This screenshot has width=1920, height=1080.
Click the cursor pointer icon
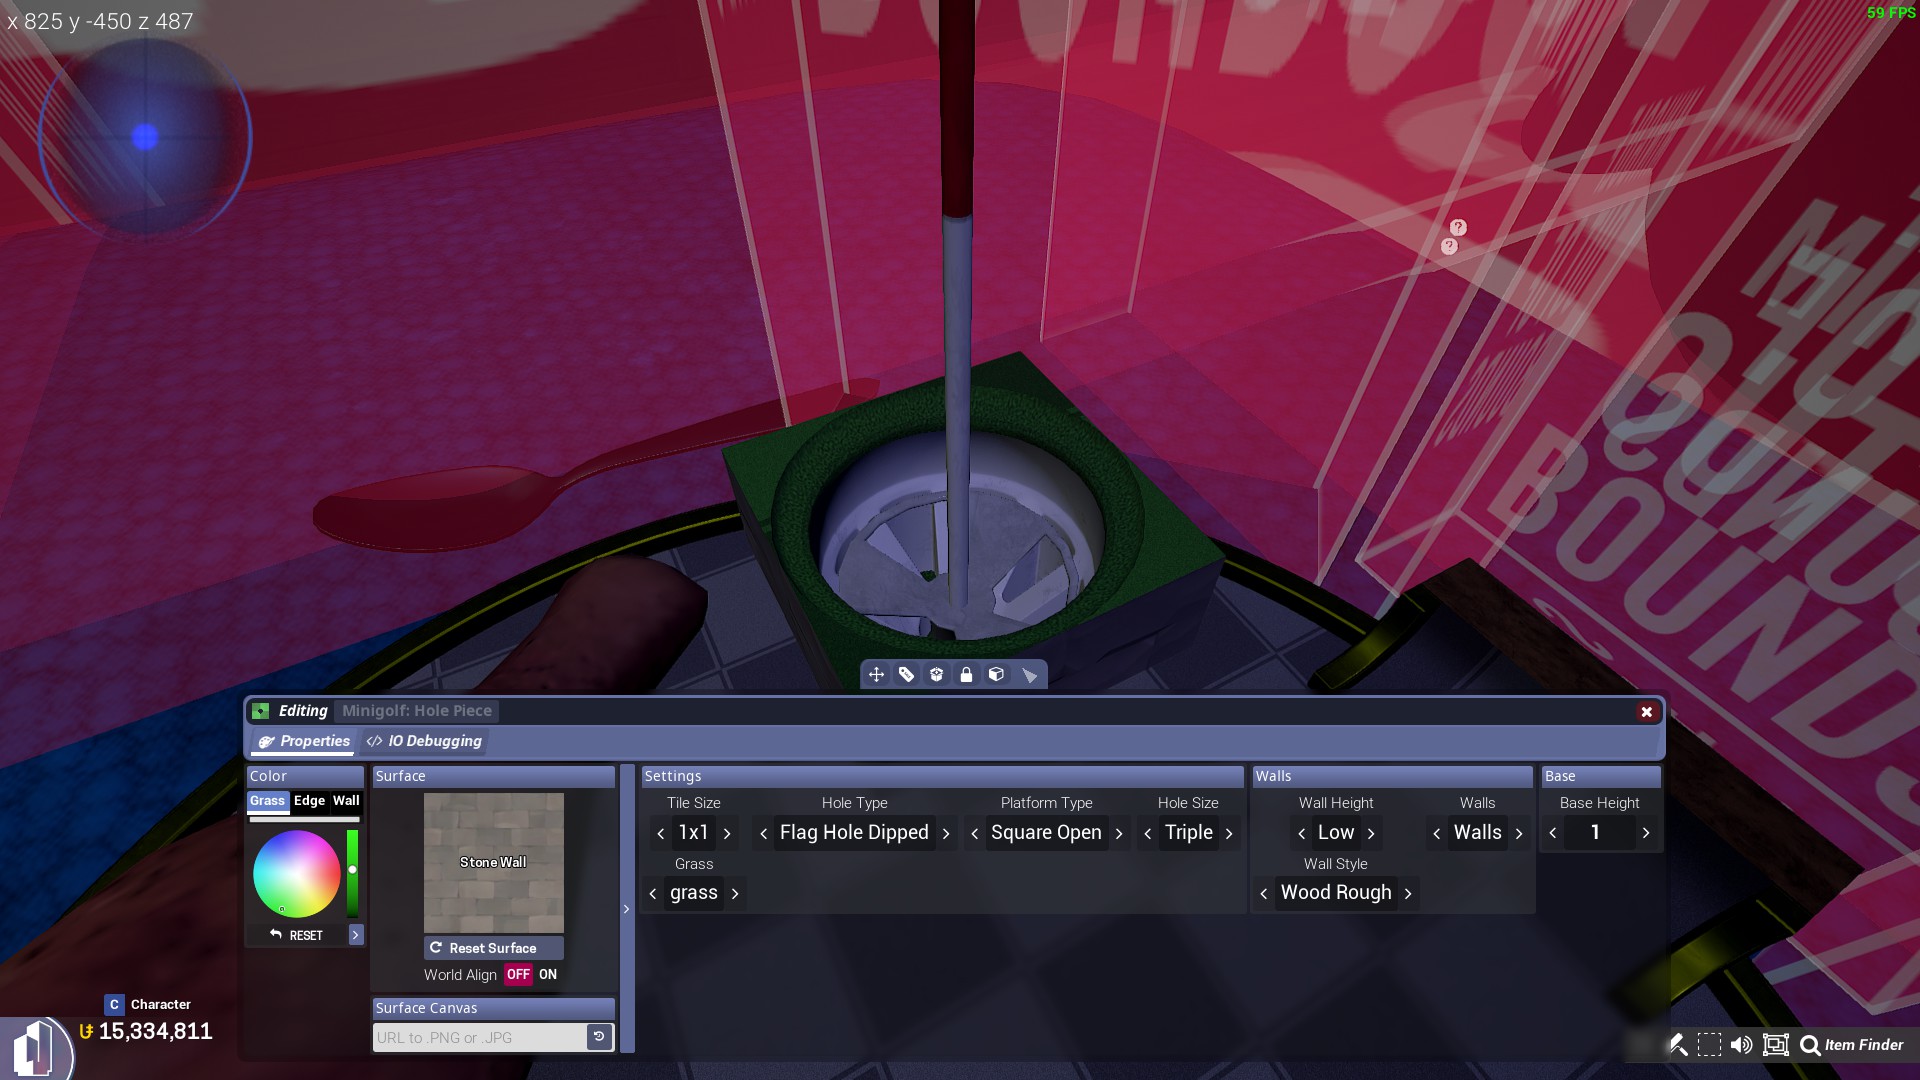coord(1029,675)
